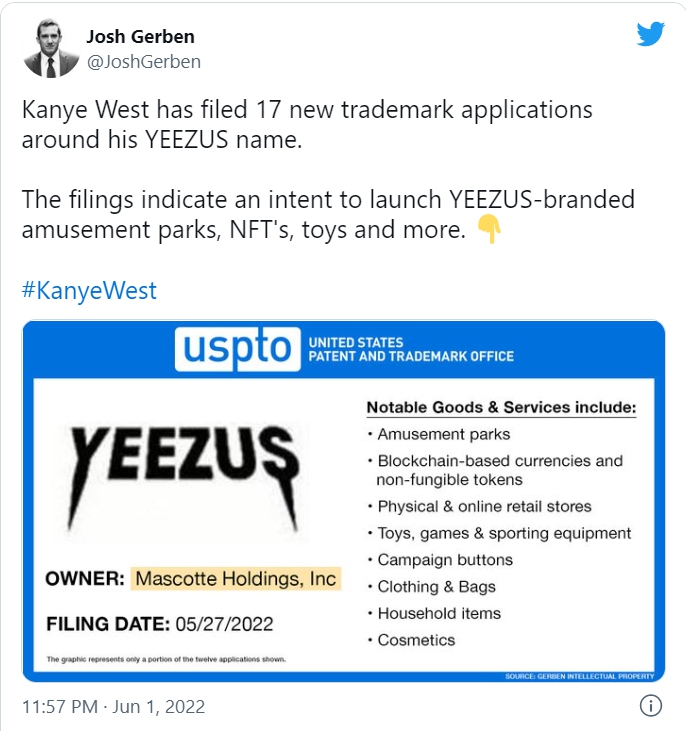The image size is (686, 731).
Task: Click the Notable Goods & Services heading
Action: (501, 408)
